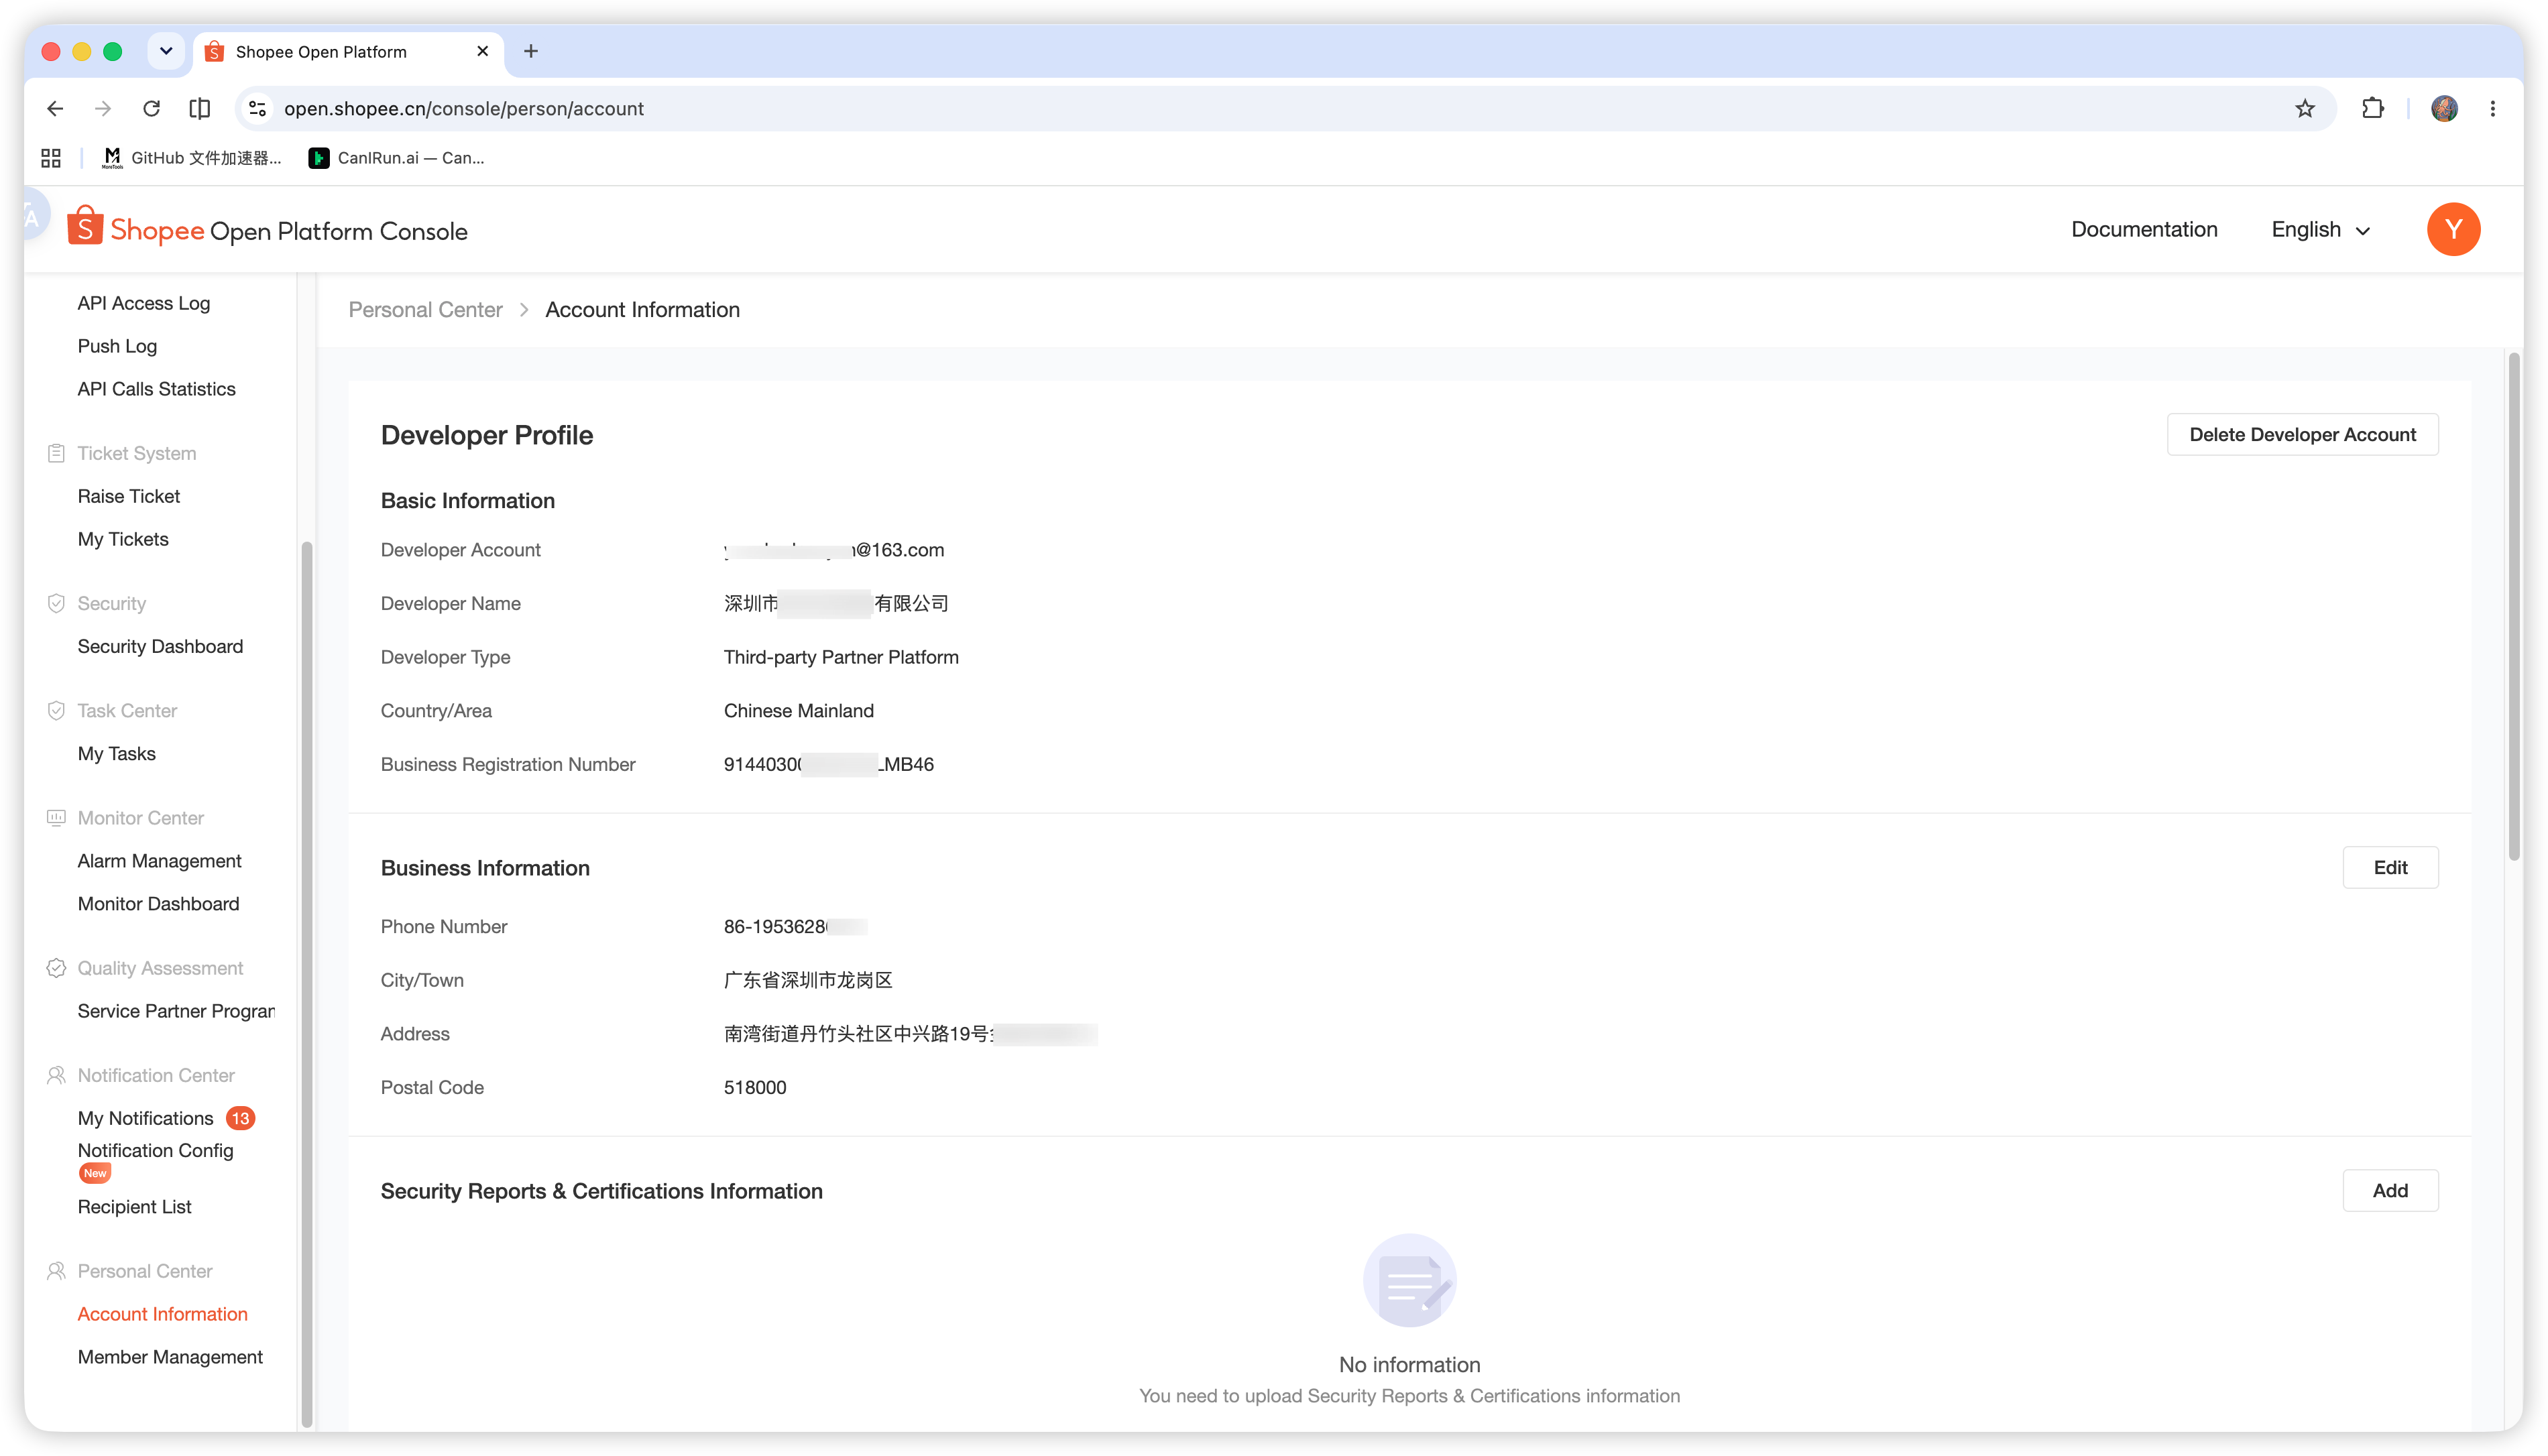Click the Monitor Center section icon
This screenshot has height=1456, width=2548.
[56, 817]
